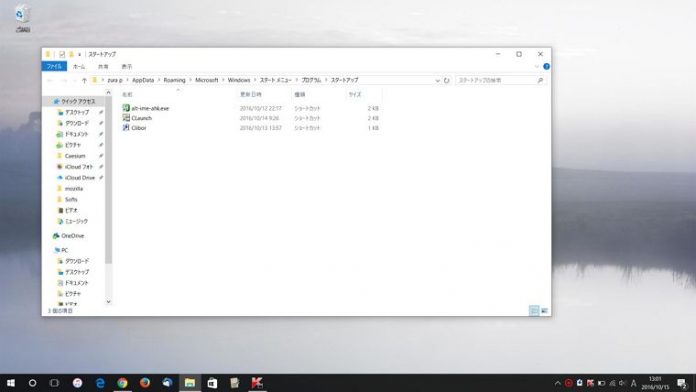Open Cortana circle on taskbar
Screen dimensions: 696x392
pos(32,383)
